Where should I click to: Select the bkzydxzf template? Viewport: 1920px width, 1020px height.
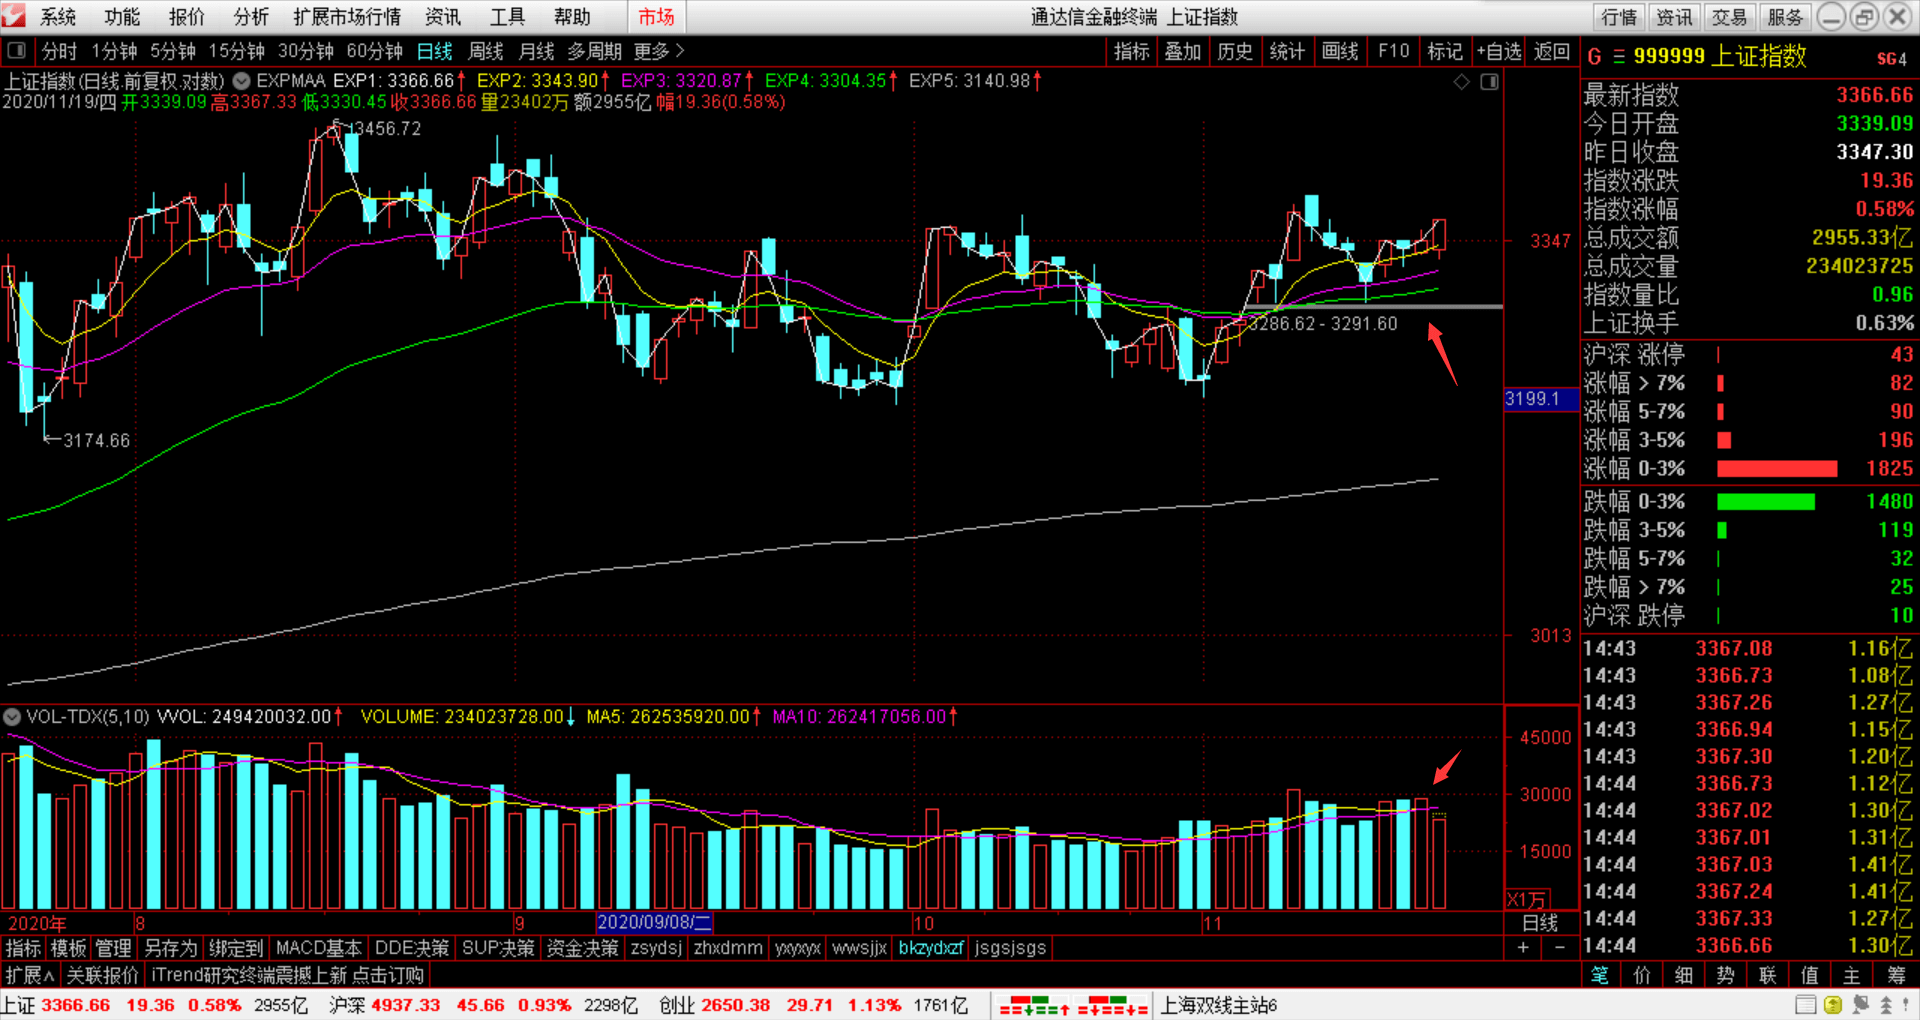click(931, 948)
